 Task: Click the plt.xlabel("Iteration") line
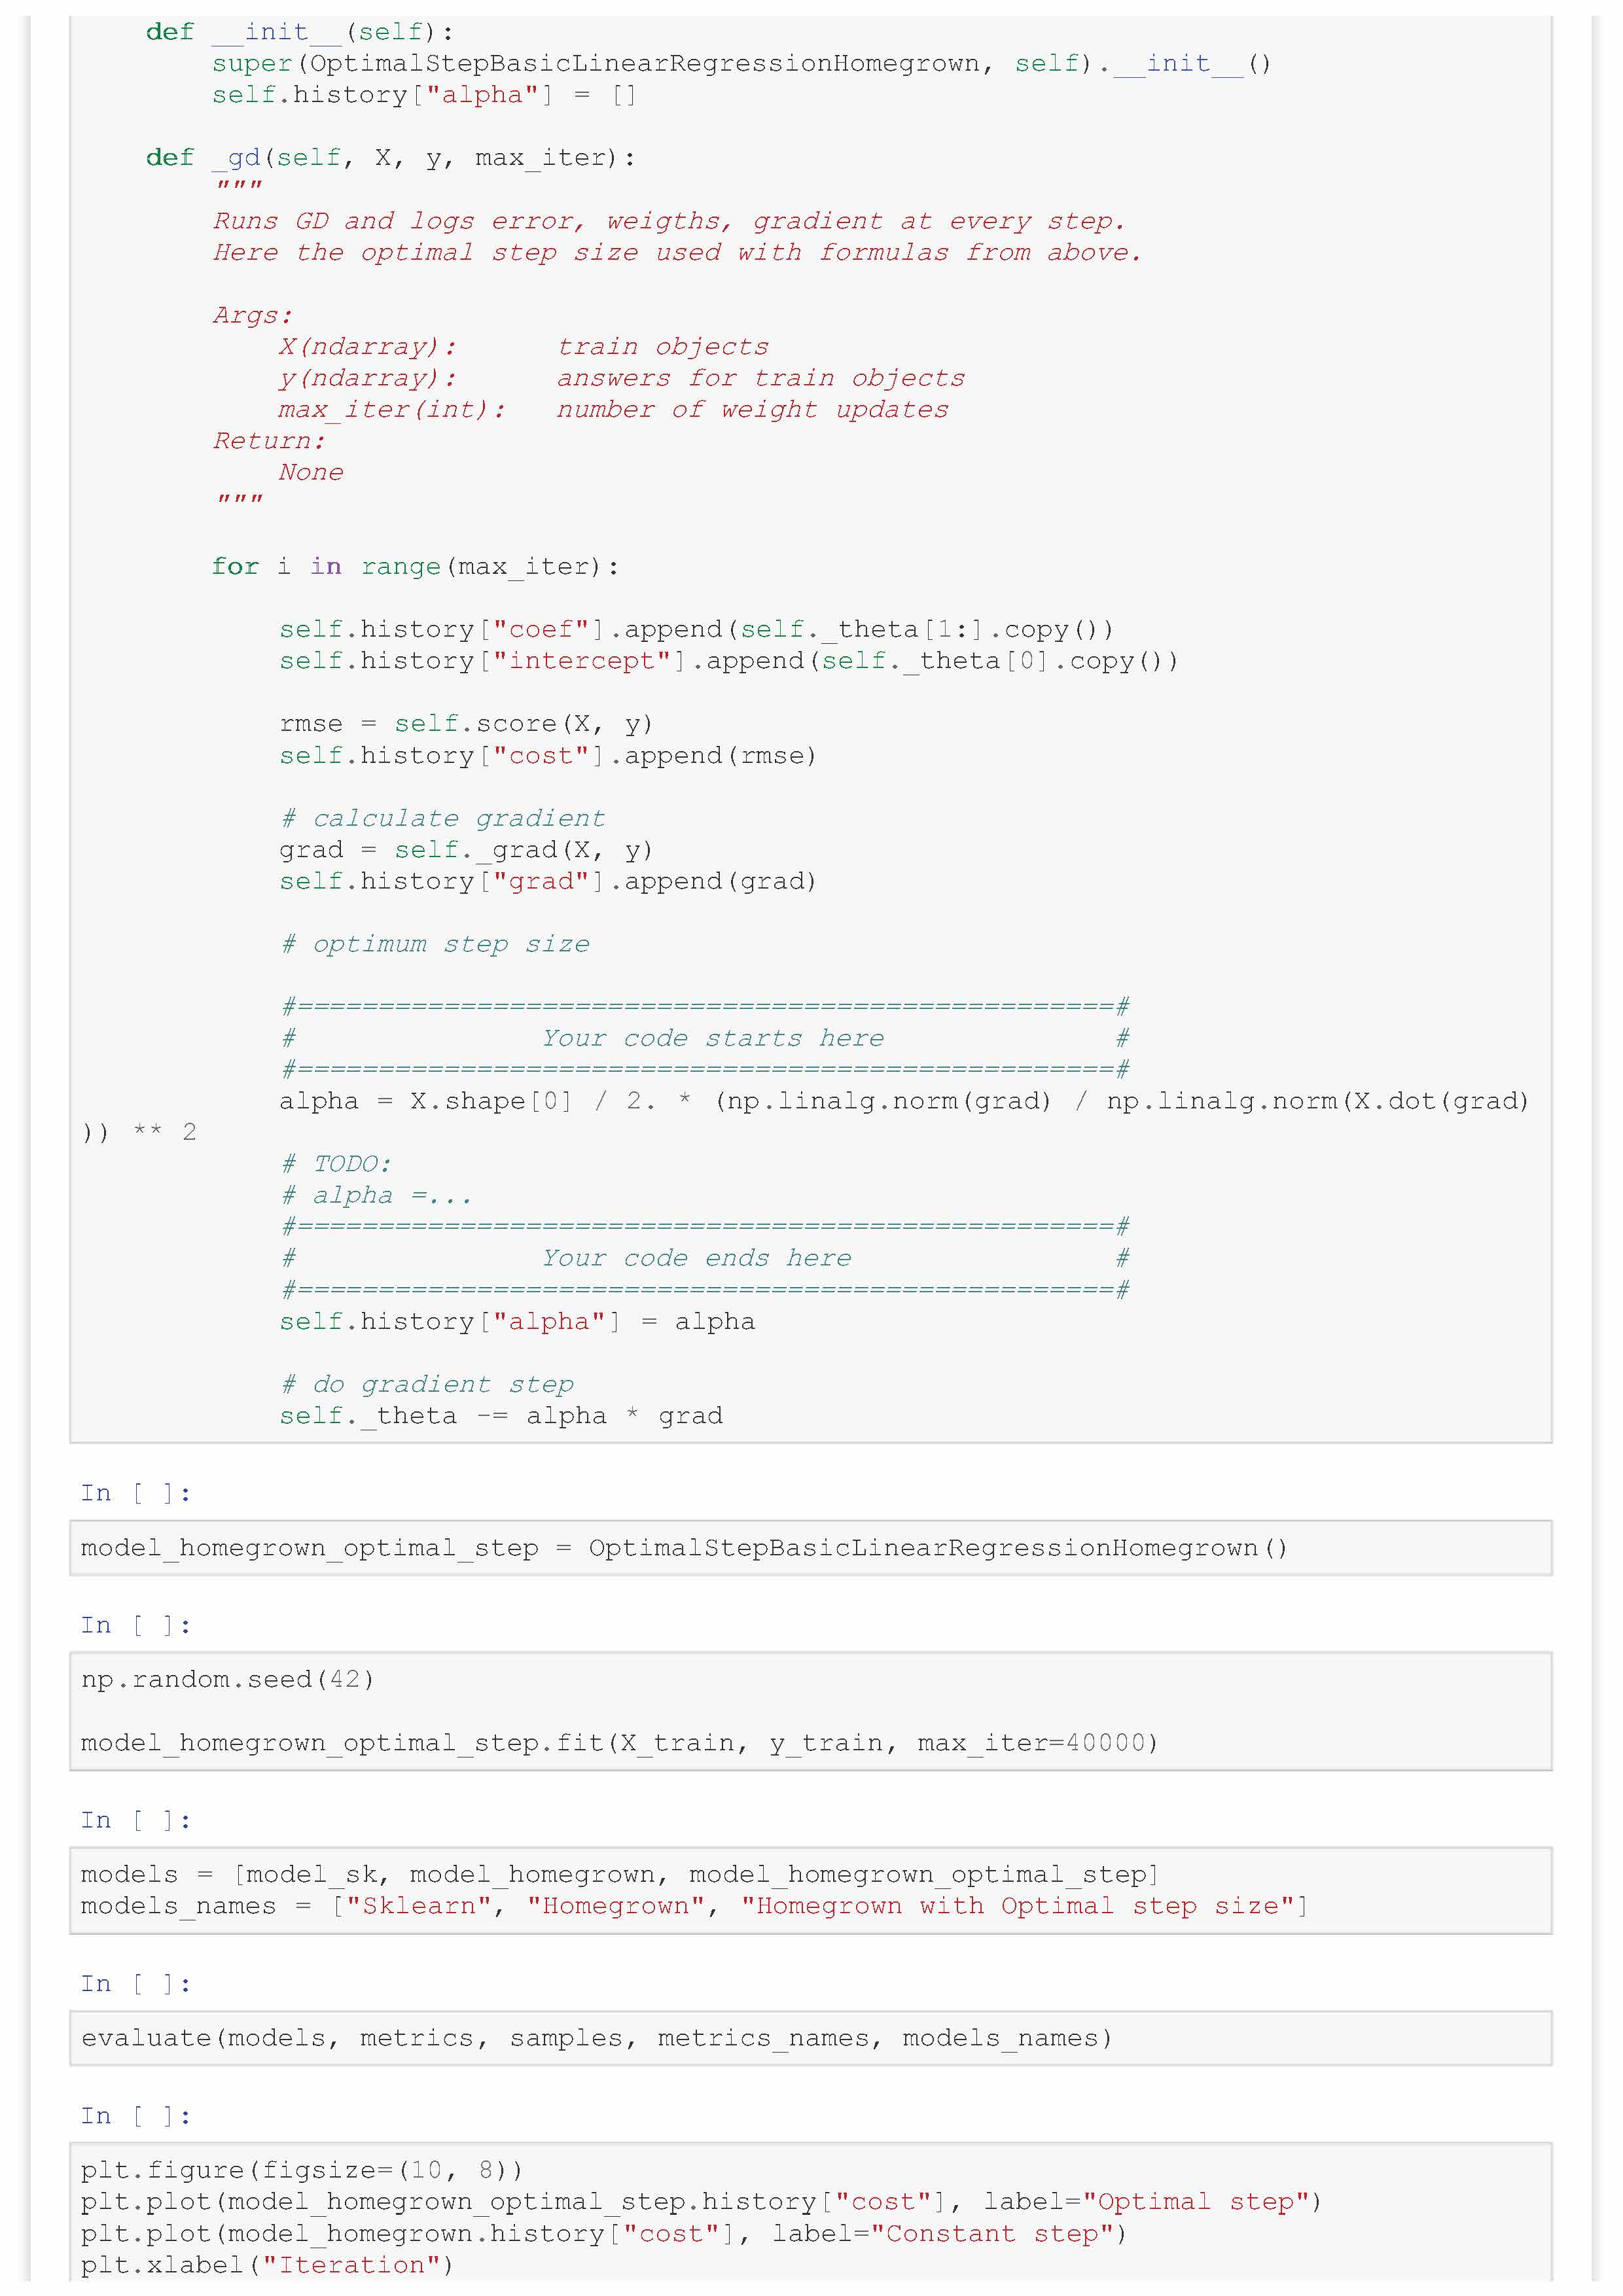click(267, 2265)
